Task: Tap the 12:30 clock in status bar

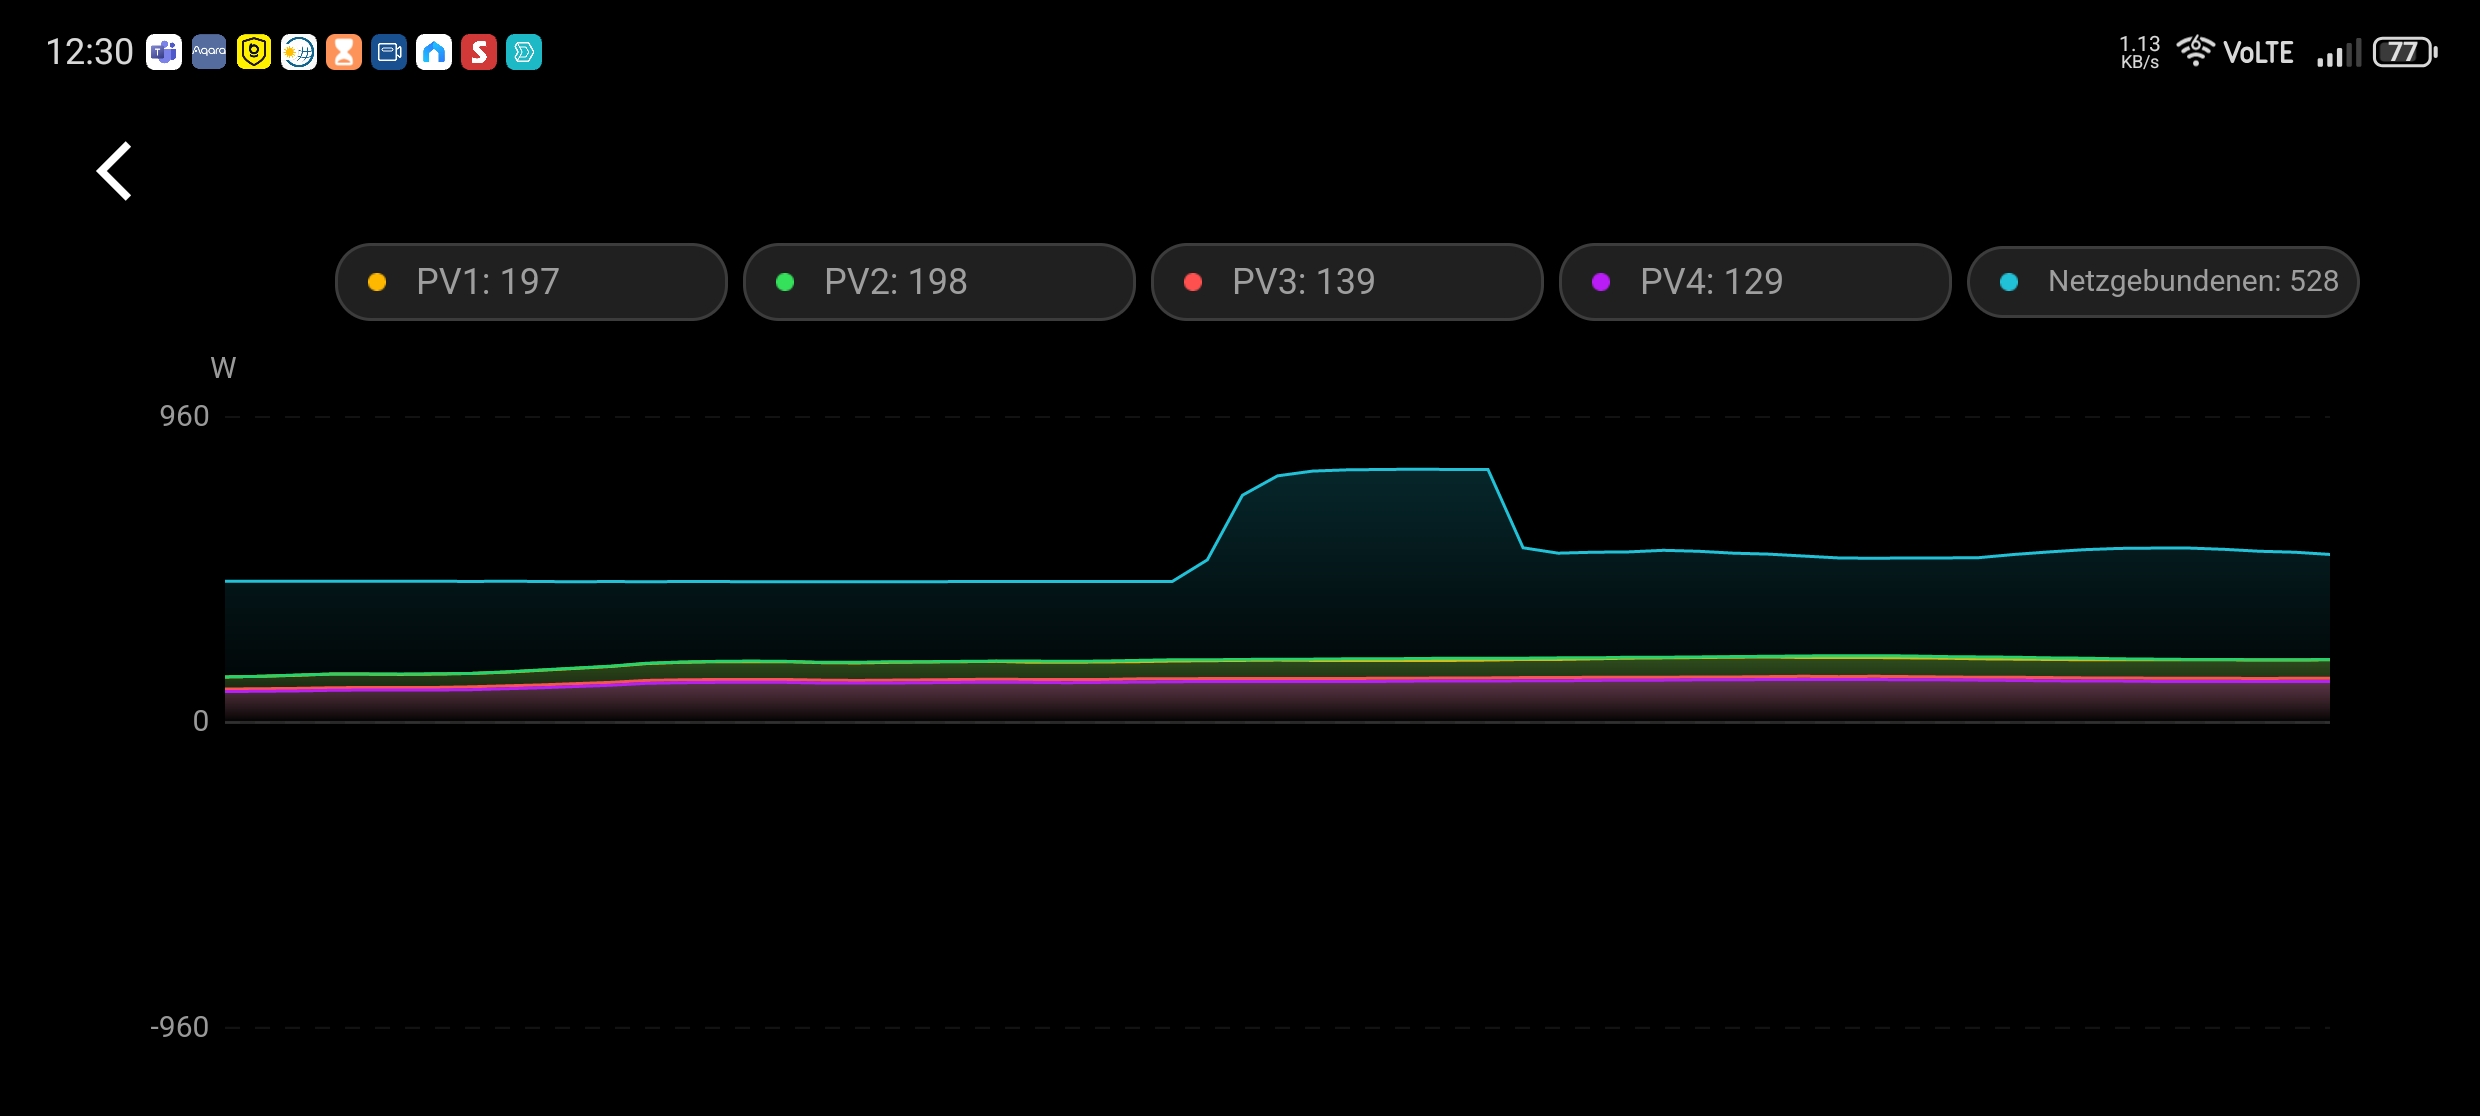Action: click(89, 52)
